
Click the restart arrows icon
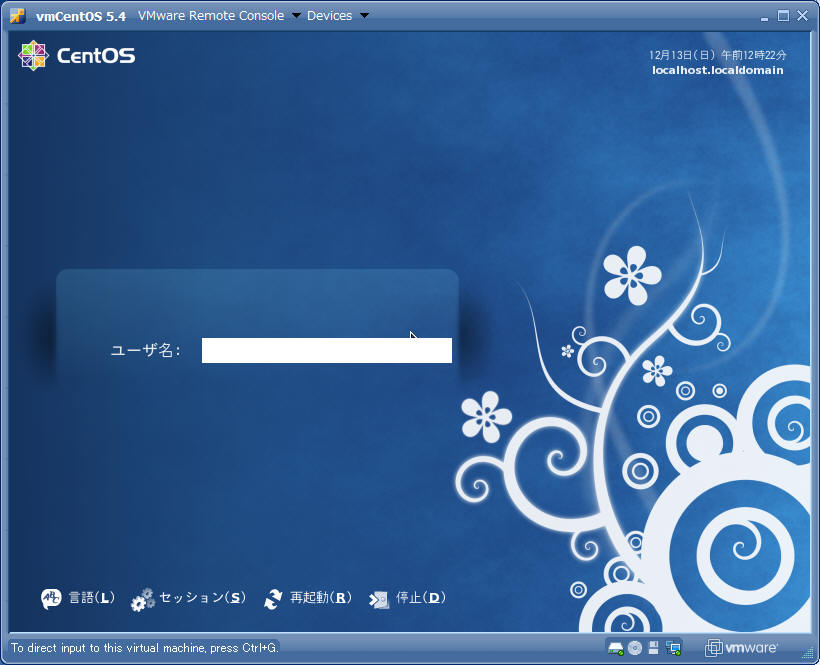(x=273, y=599)
